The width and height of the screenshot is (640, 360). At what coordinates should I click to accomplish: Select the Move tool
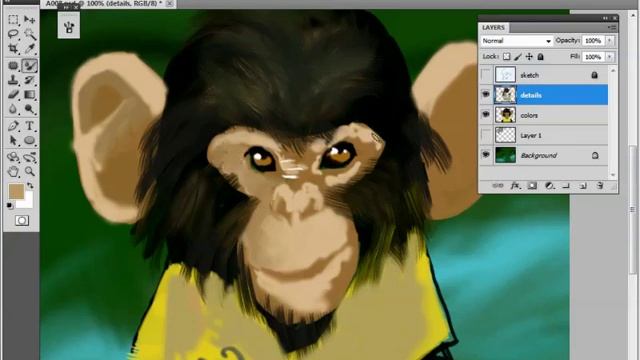(x=29, y=20)
